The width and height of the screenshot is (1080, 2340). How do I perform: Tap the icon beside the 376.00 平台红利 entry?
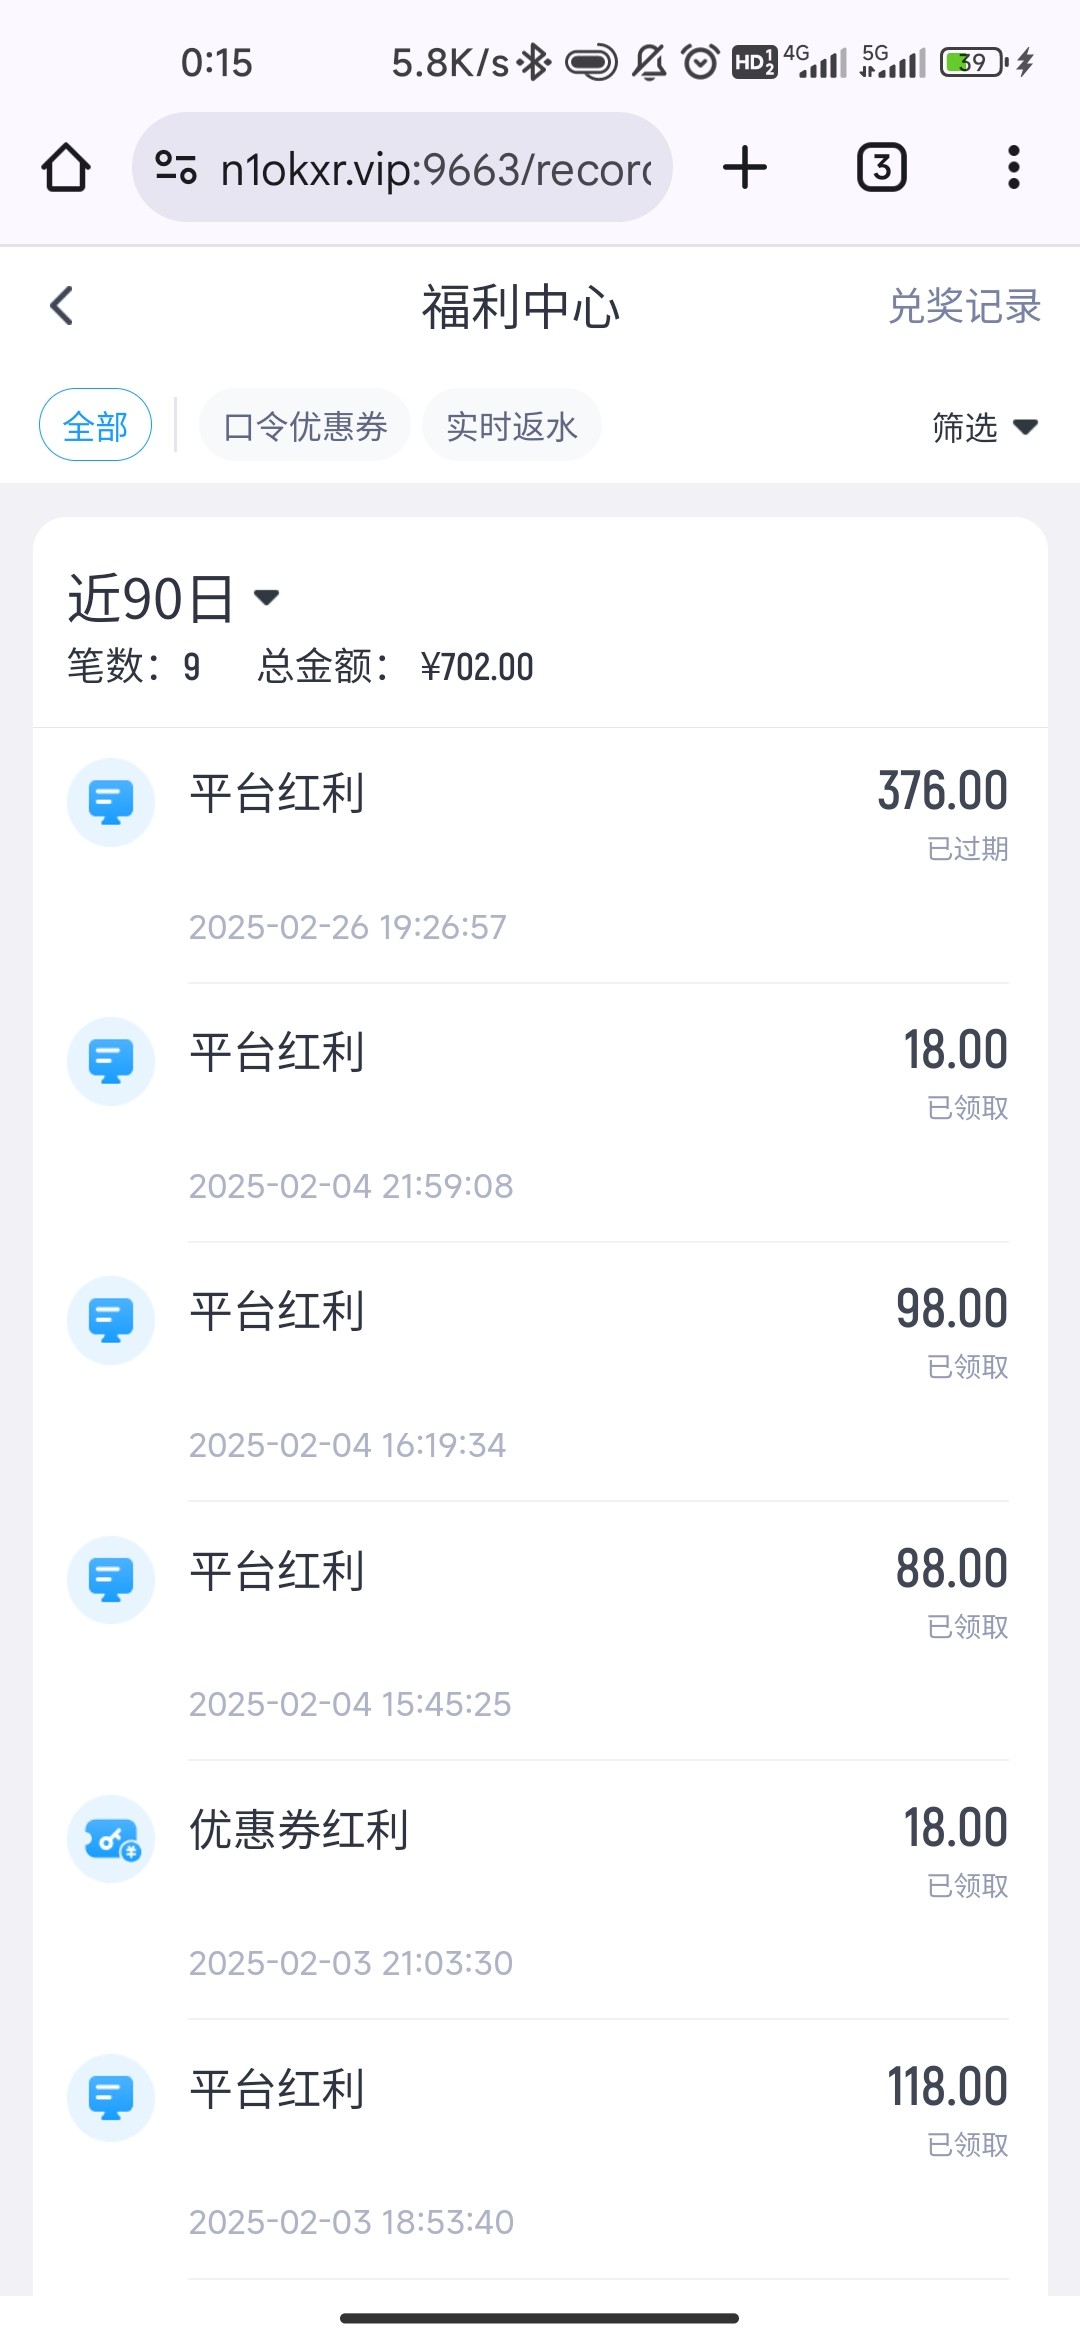(x=111, y=802)
